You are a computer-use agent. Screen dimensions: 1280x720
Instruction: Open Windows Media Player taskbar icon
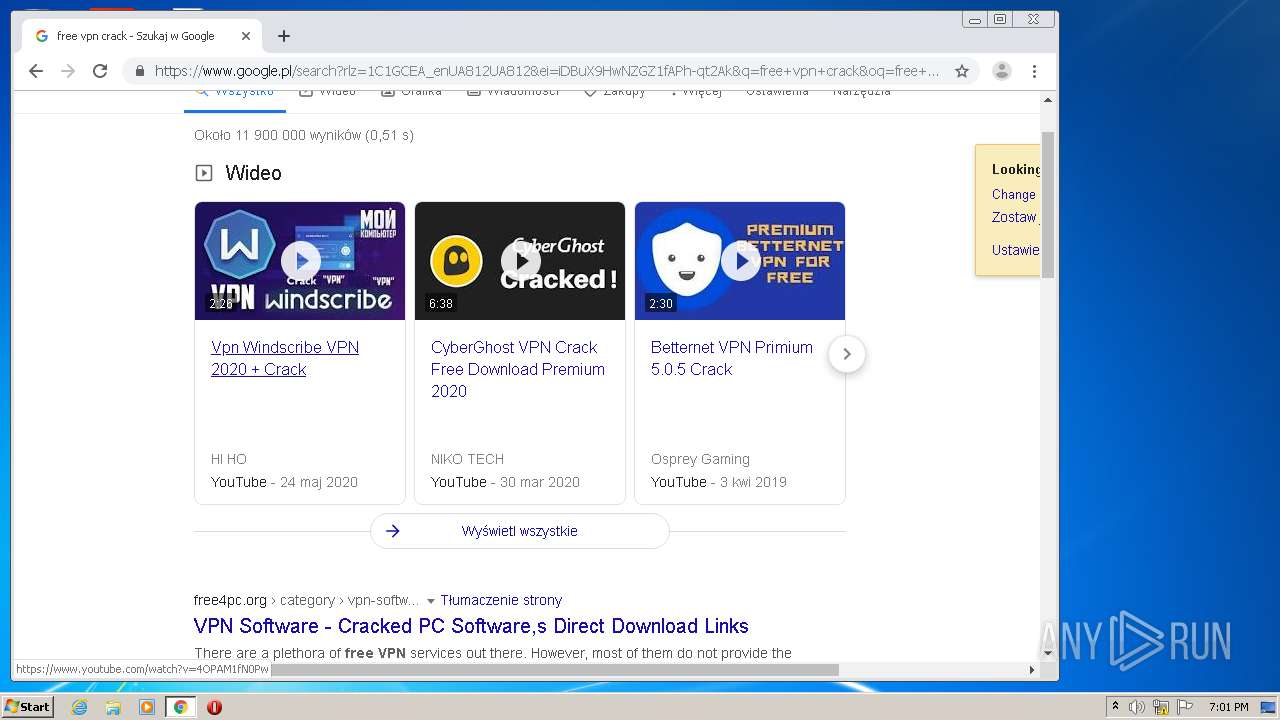coord(147,707)
